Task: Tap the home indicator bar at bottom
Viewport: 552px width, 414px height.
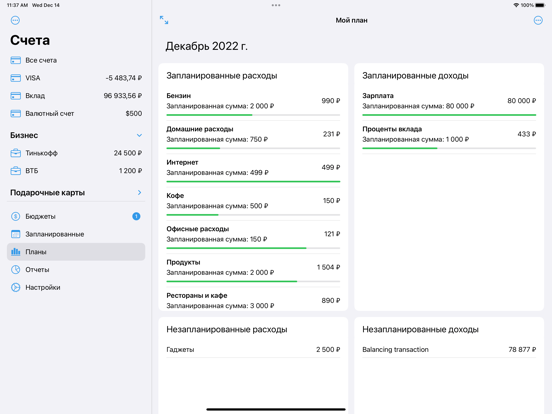Action: tap(276, 409)
